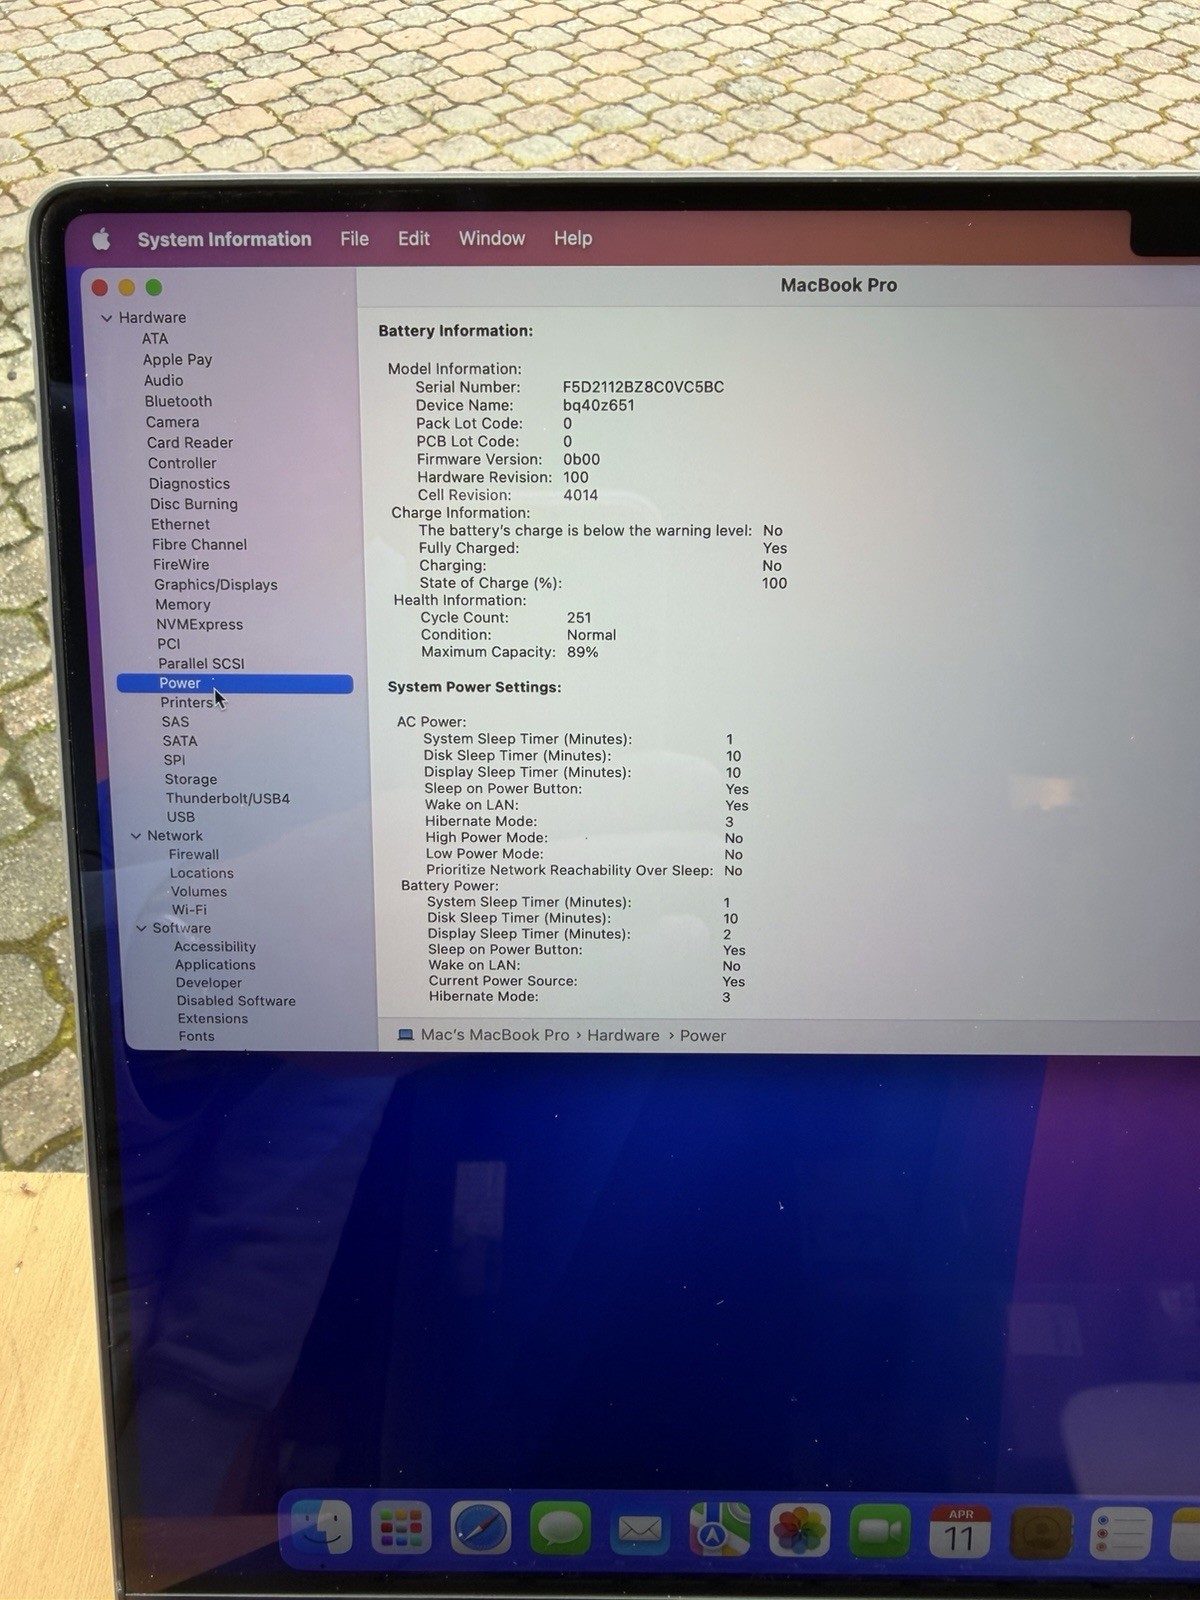Click serial number F5D2112BZ8C0VC5BC
This screenshot has width=1200, height=1600.
pos(643,387)
